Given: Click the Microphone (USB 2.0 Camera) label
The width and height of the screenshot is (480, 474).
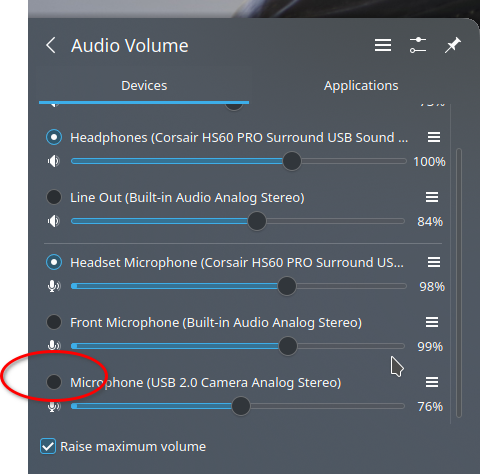Looking at the screenshot, I should (206, 383).
